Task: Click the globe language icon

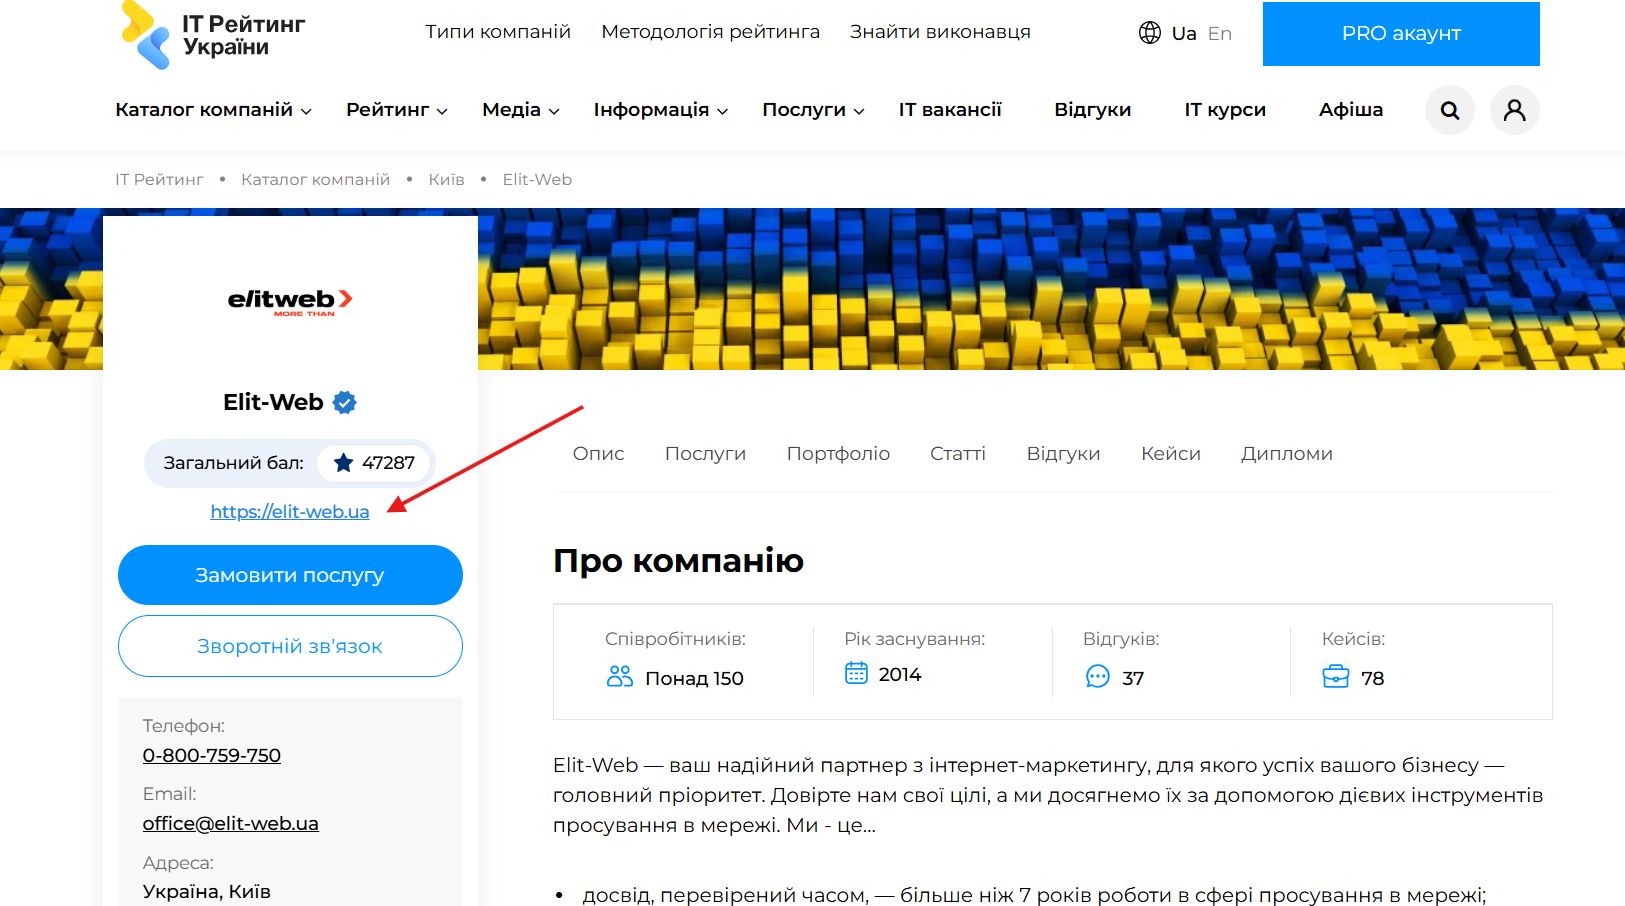Action: pos(1150,33)
